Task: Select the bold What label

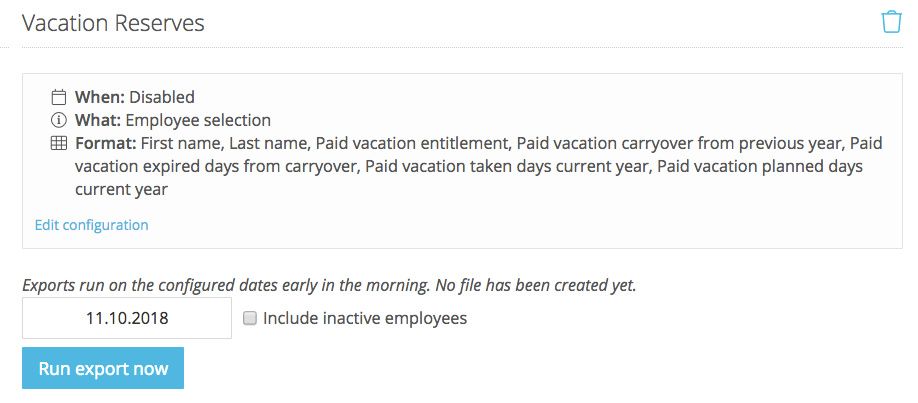Action: 98,120
